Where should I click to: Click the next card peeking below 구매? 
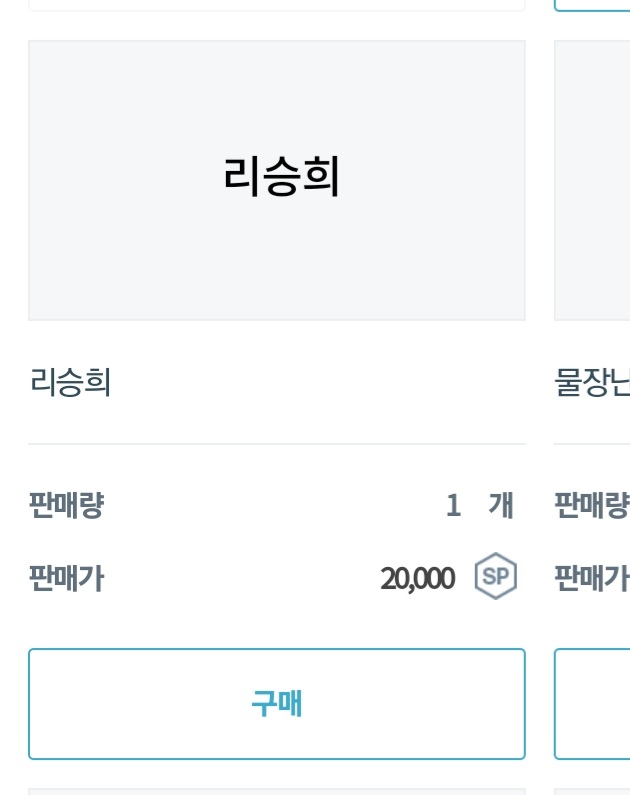277,790
